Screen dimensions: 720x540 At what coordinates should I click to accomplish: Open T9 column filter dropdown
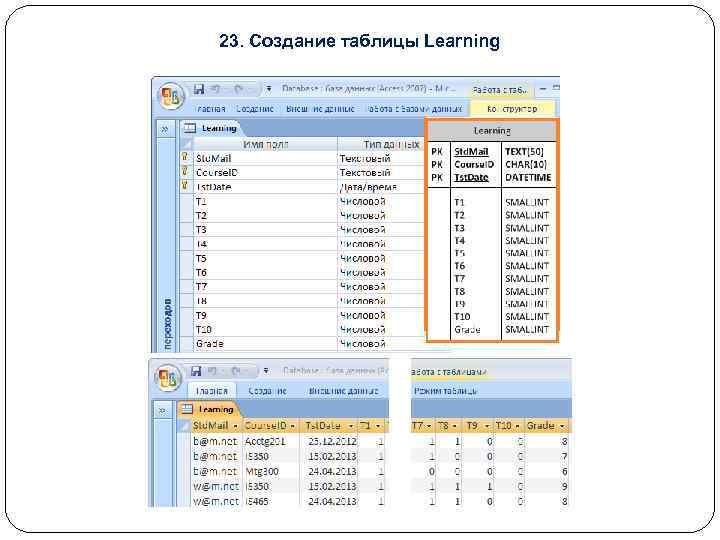(x=487, y=427)
